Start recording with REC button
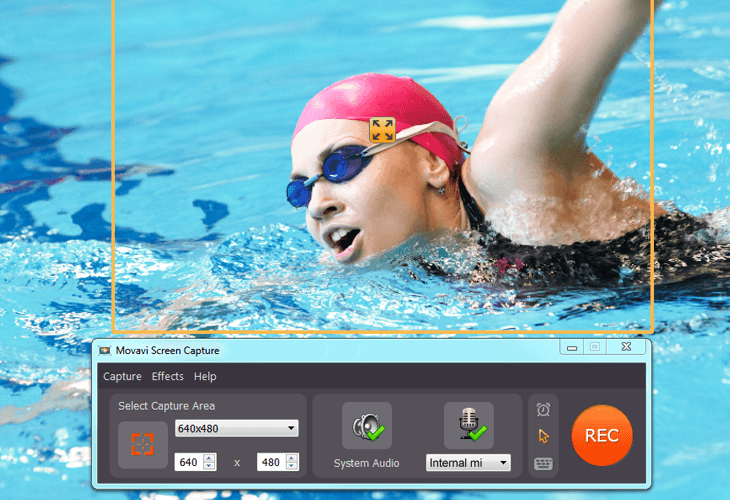Viewport: 730px width, 500px height. 602,436
